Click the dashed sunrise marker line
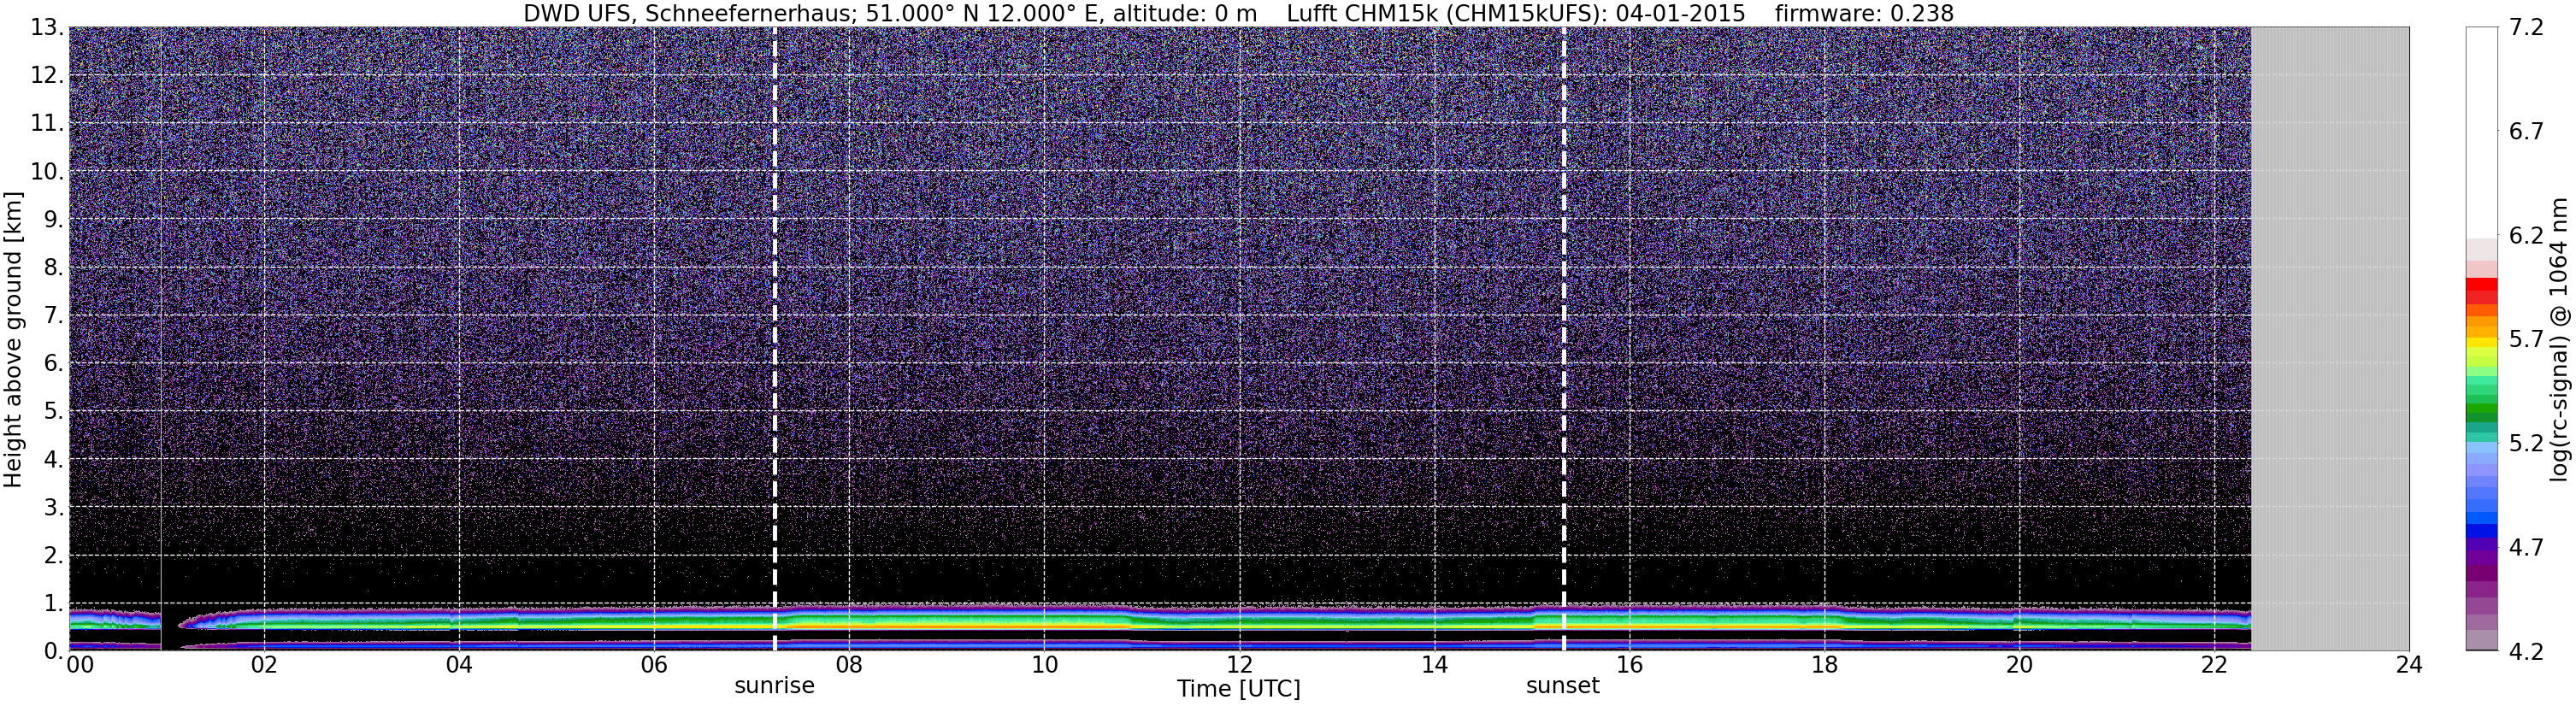 (775, 338)
